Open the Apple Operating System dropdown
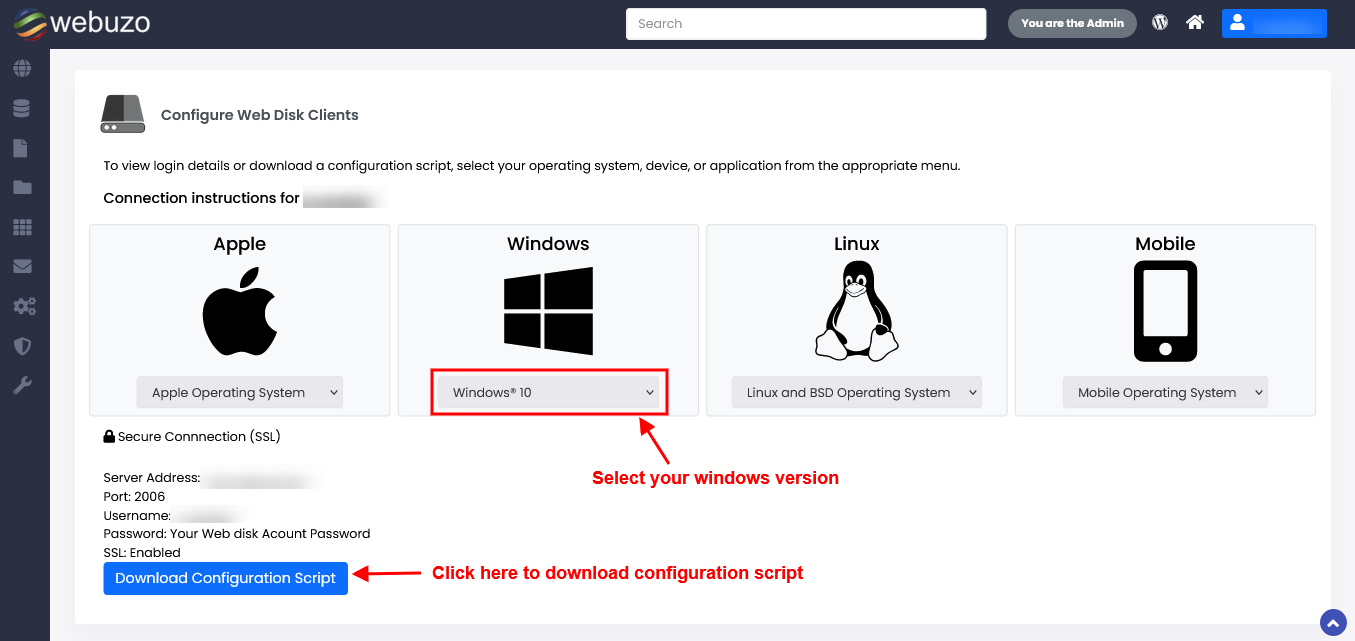 239,392
